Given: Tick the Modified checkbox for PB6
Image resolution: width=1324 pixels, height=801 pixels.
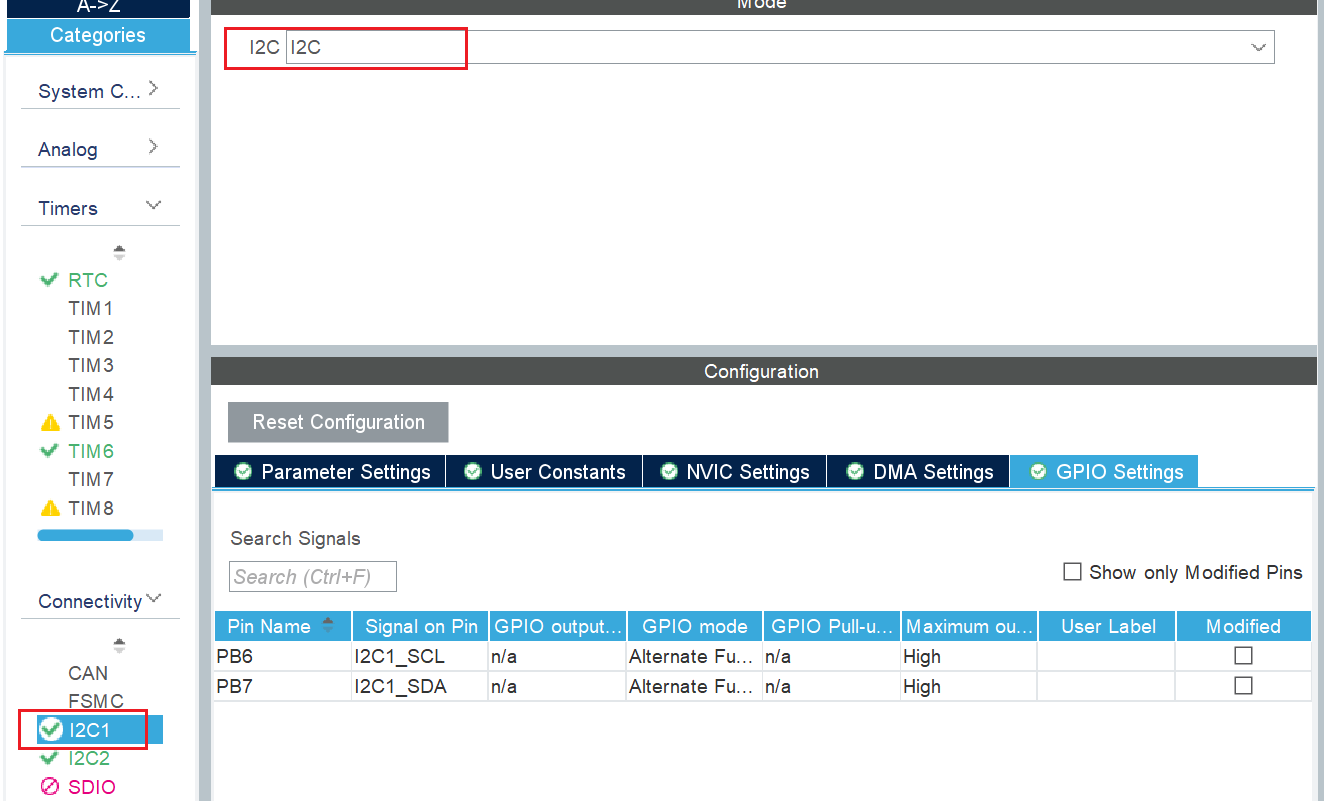Looking at the screenshot, I should coord(1243,656).
